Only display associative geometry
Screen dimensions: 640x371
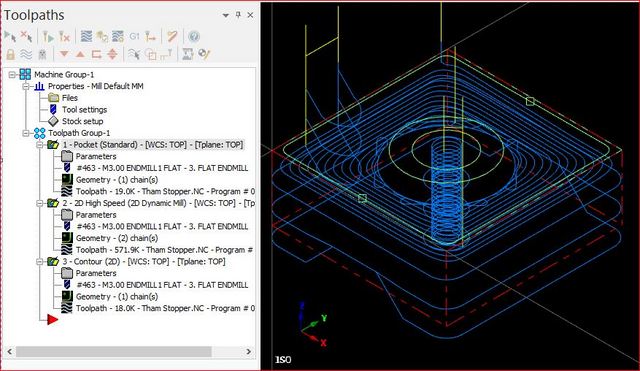coord(151,54)
